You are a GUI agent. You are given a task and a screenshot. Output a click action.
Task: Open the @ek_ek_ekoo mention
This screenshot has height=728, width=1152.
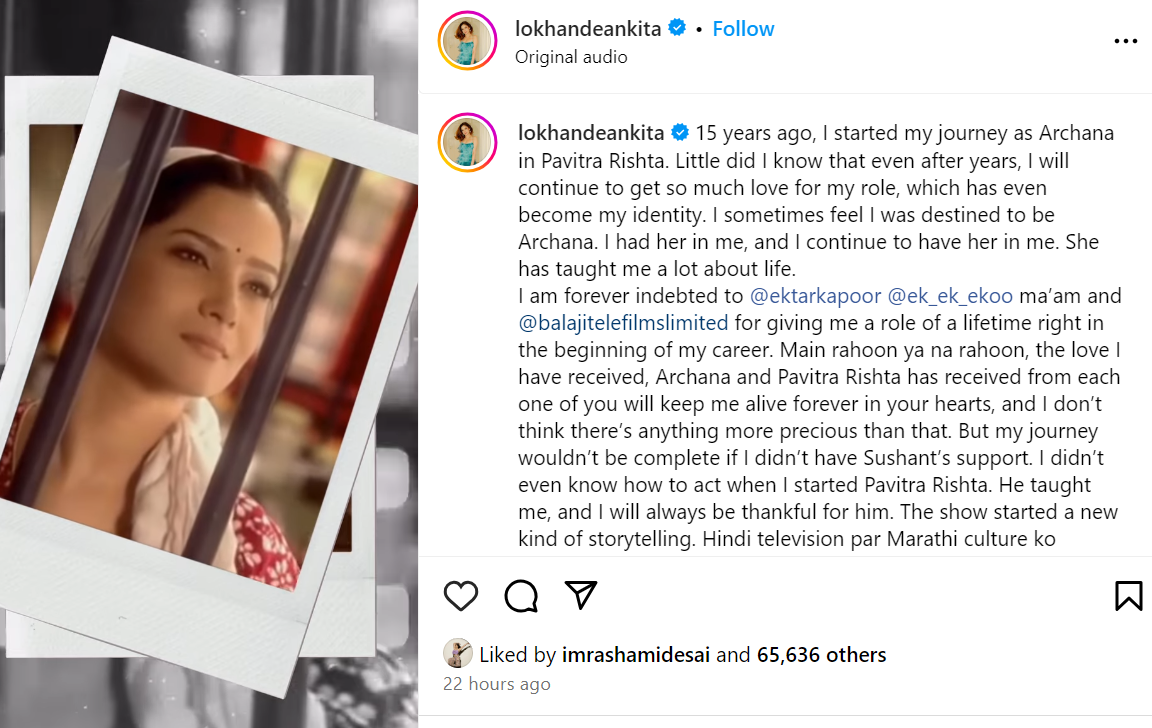[x=950, y=296]
